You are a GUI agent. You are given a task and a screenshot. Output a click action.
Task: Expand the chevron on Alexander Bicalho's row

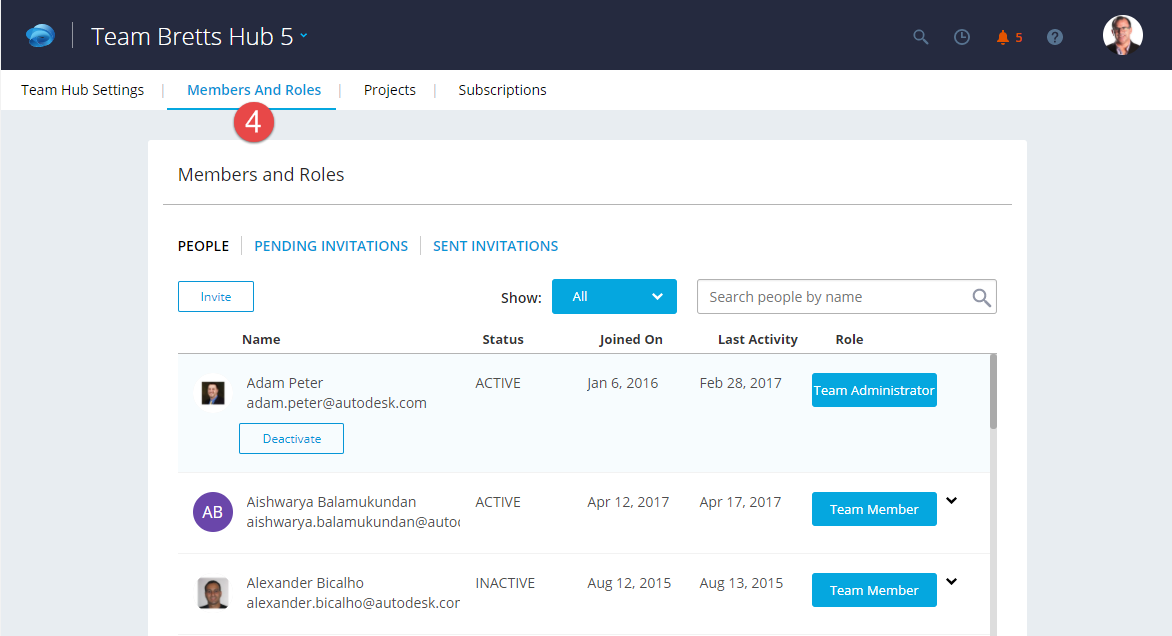coord(951,580)
